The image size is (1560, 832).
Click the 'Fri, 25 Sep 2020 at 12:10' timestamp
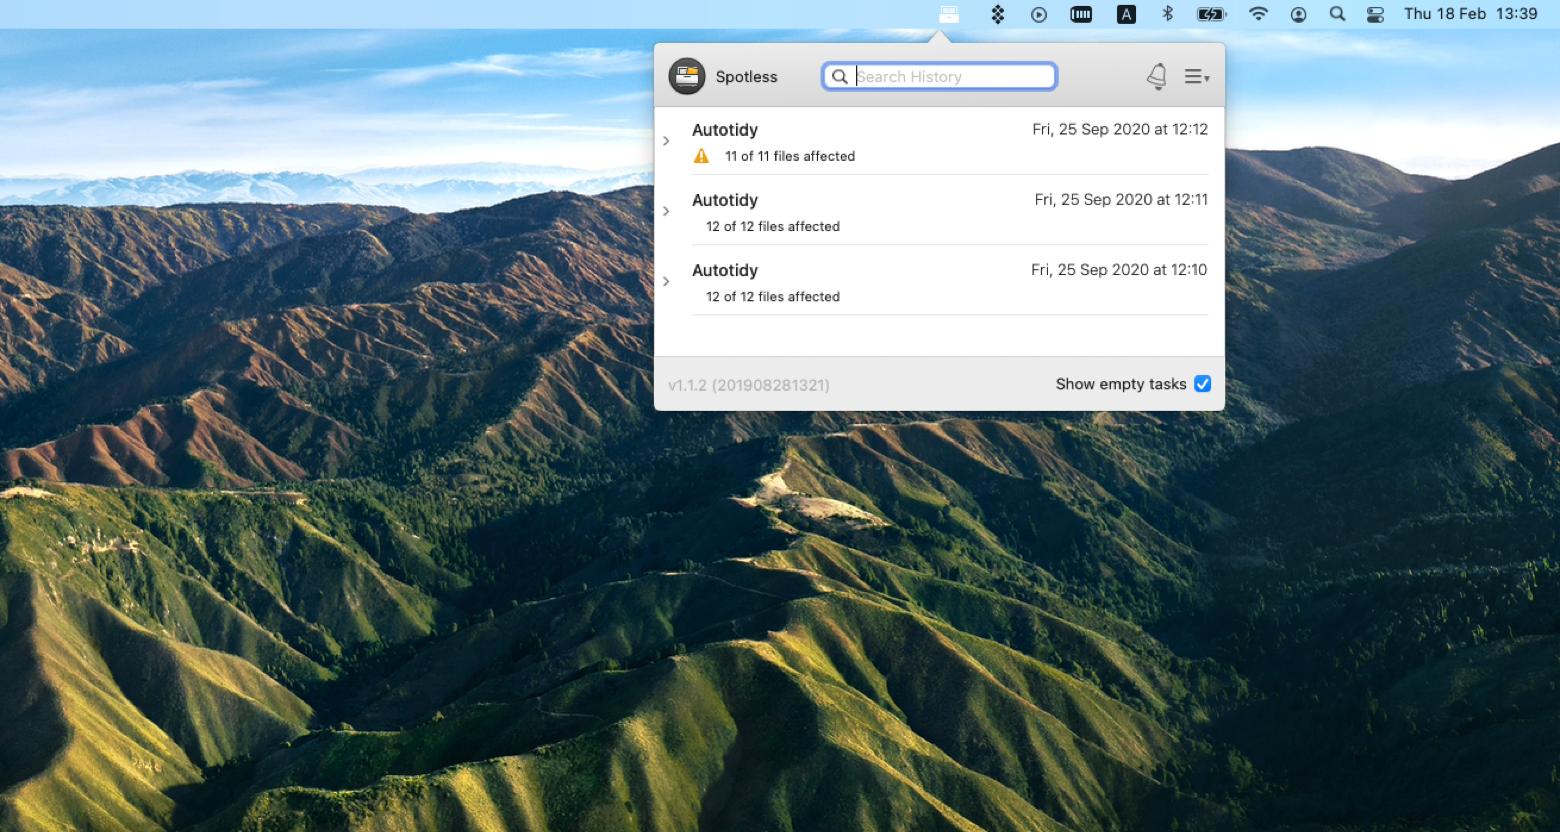tap(1119, 269)
